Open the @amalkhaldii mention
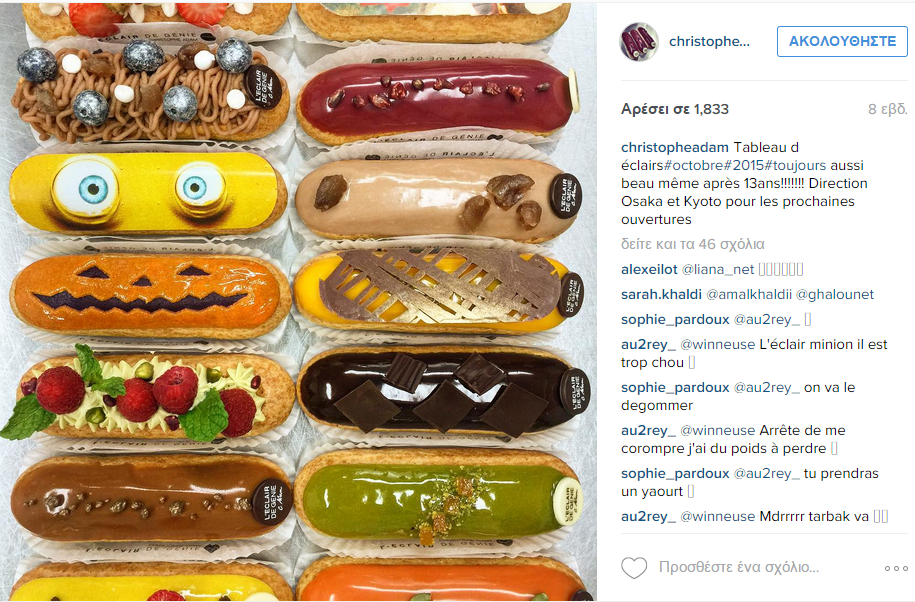 pyautogui.click(x=749, y=295)
